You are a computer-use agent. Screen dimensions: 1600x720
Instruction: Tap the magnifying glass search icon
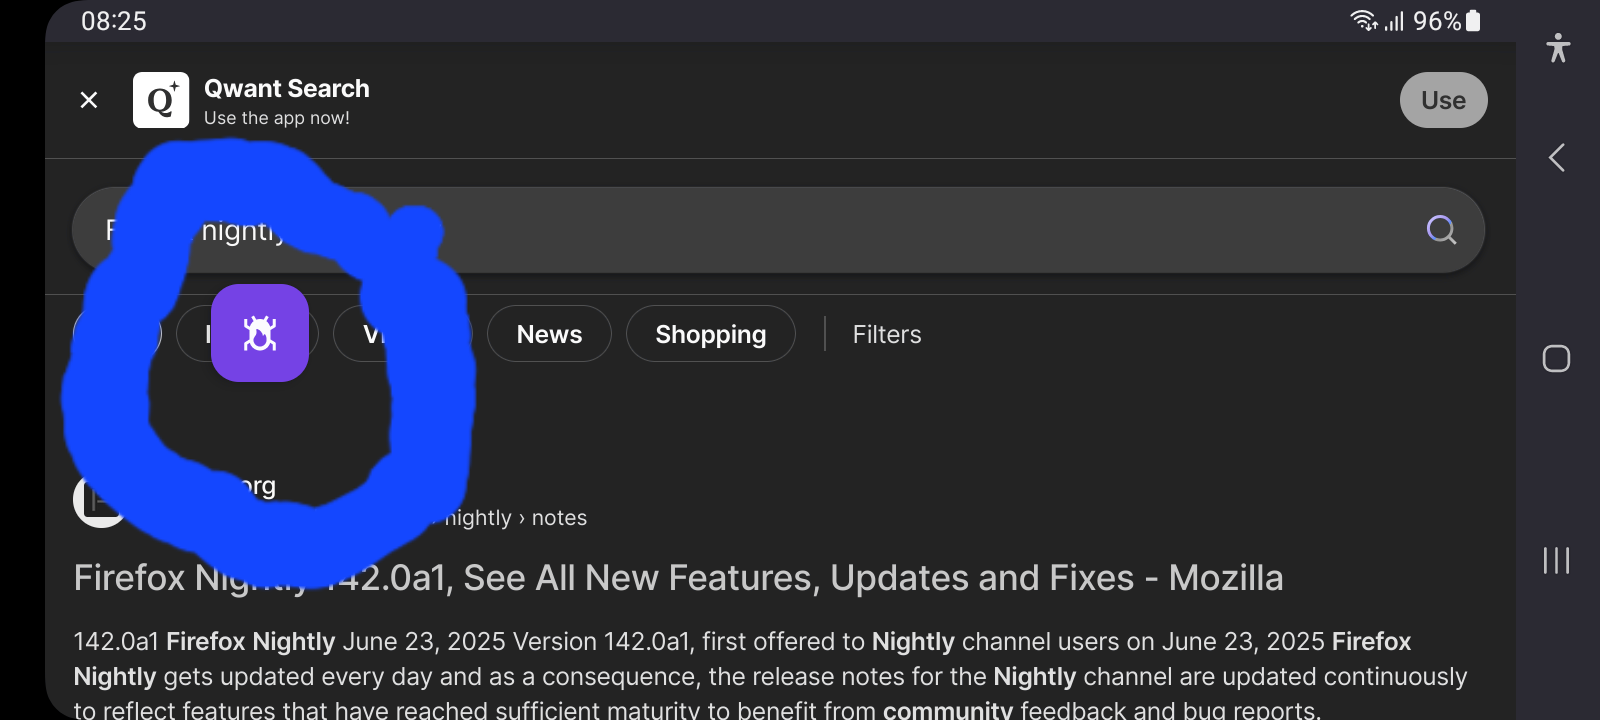click(1441, 230)
